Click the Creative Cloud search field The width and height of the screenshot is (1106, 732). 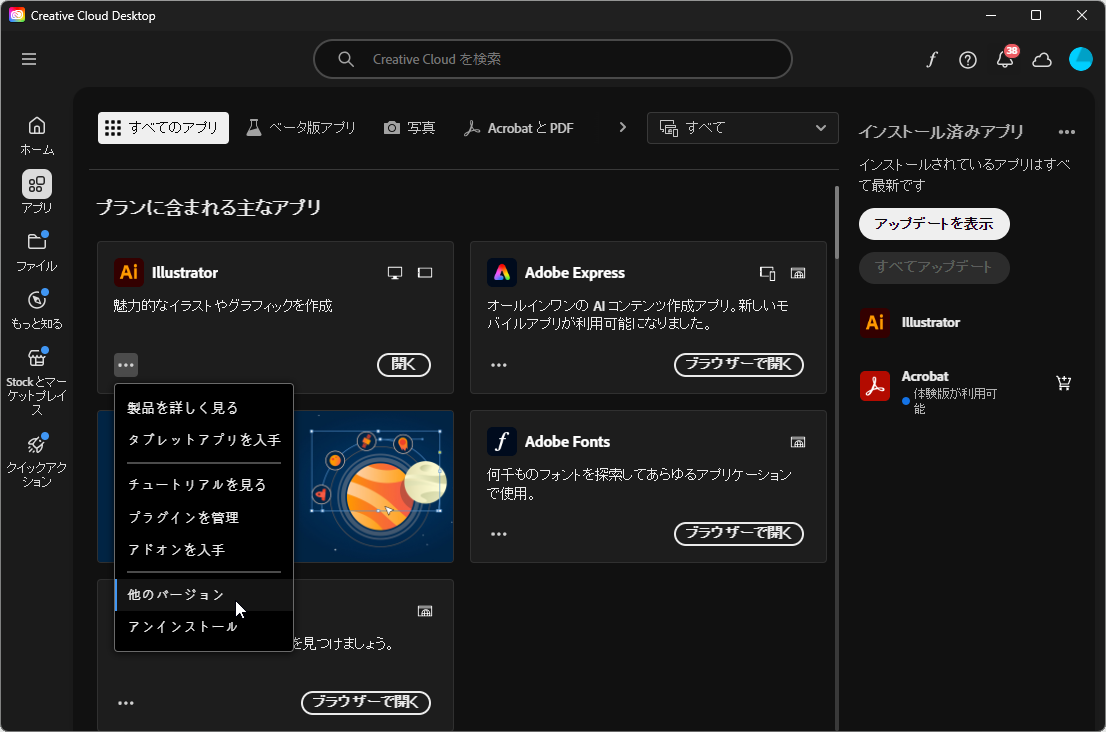[553, 59]
